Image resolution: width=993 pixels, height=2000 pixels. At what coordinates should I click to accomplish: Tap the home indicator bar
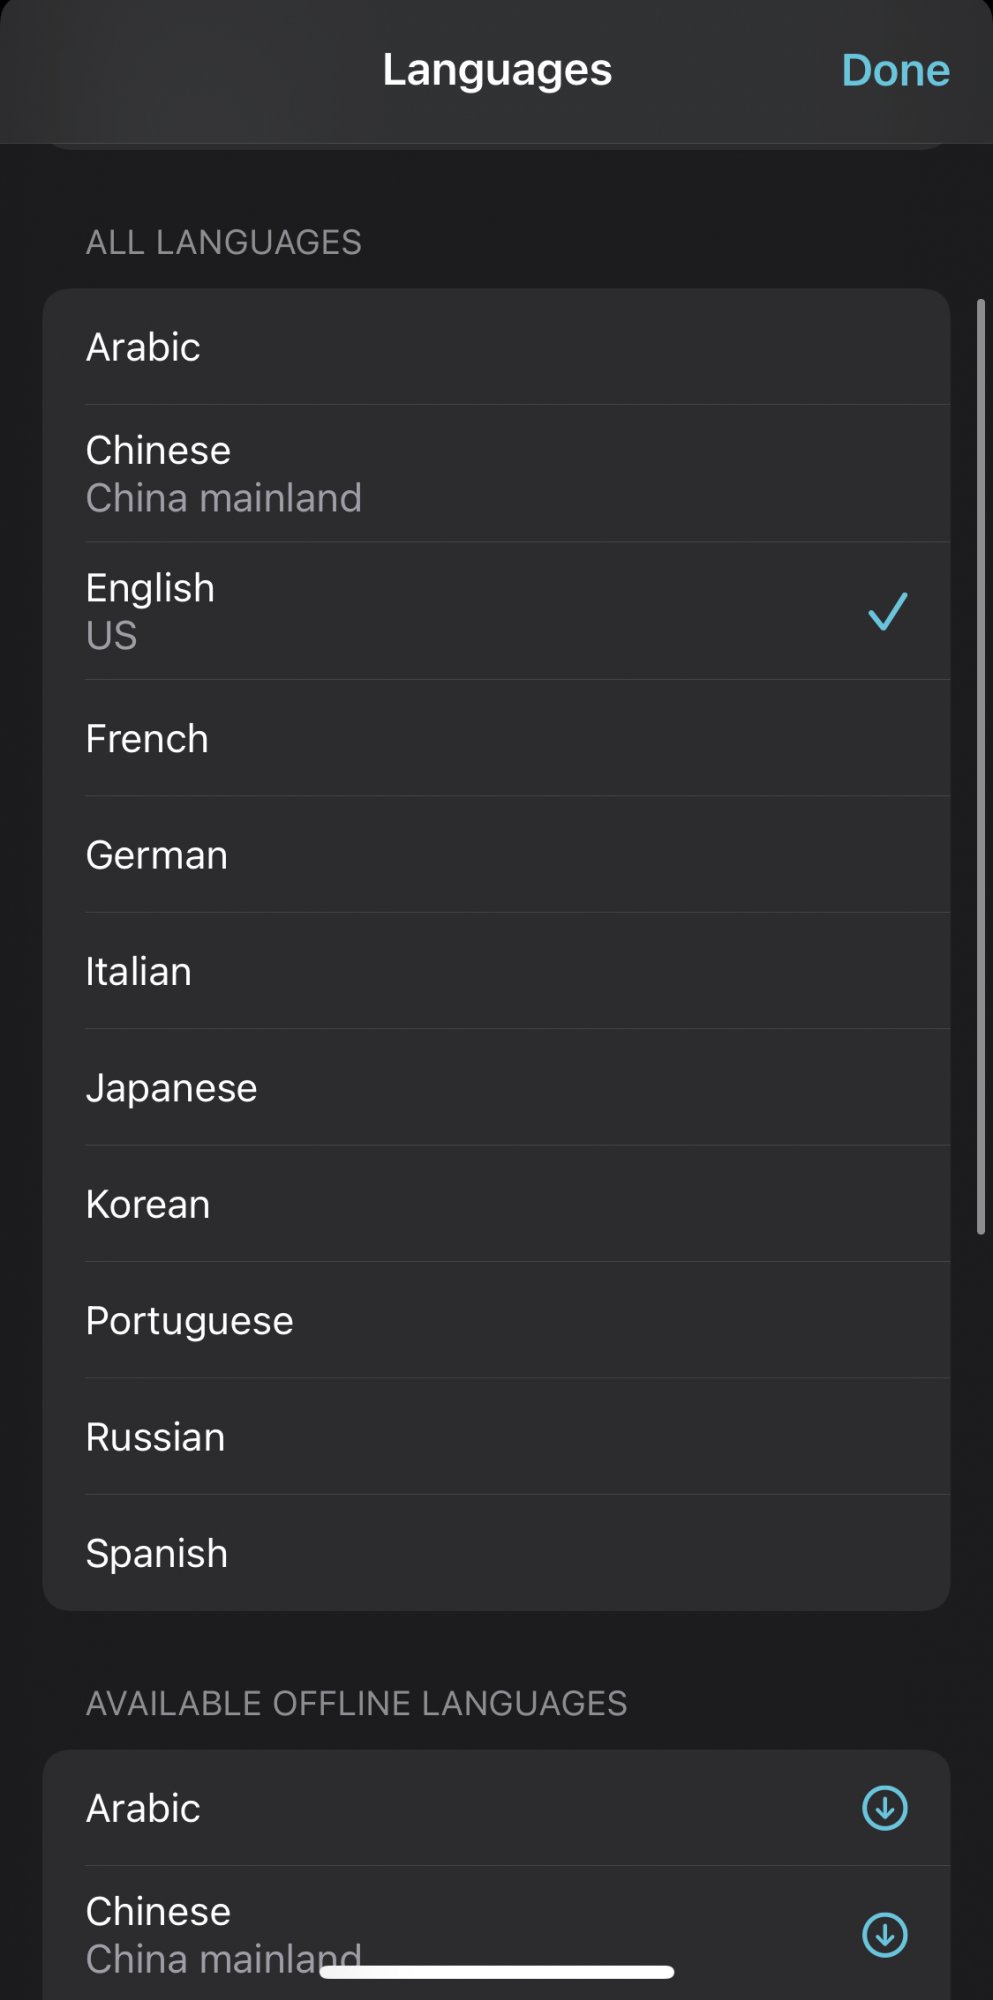click(496, 1972)
